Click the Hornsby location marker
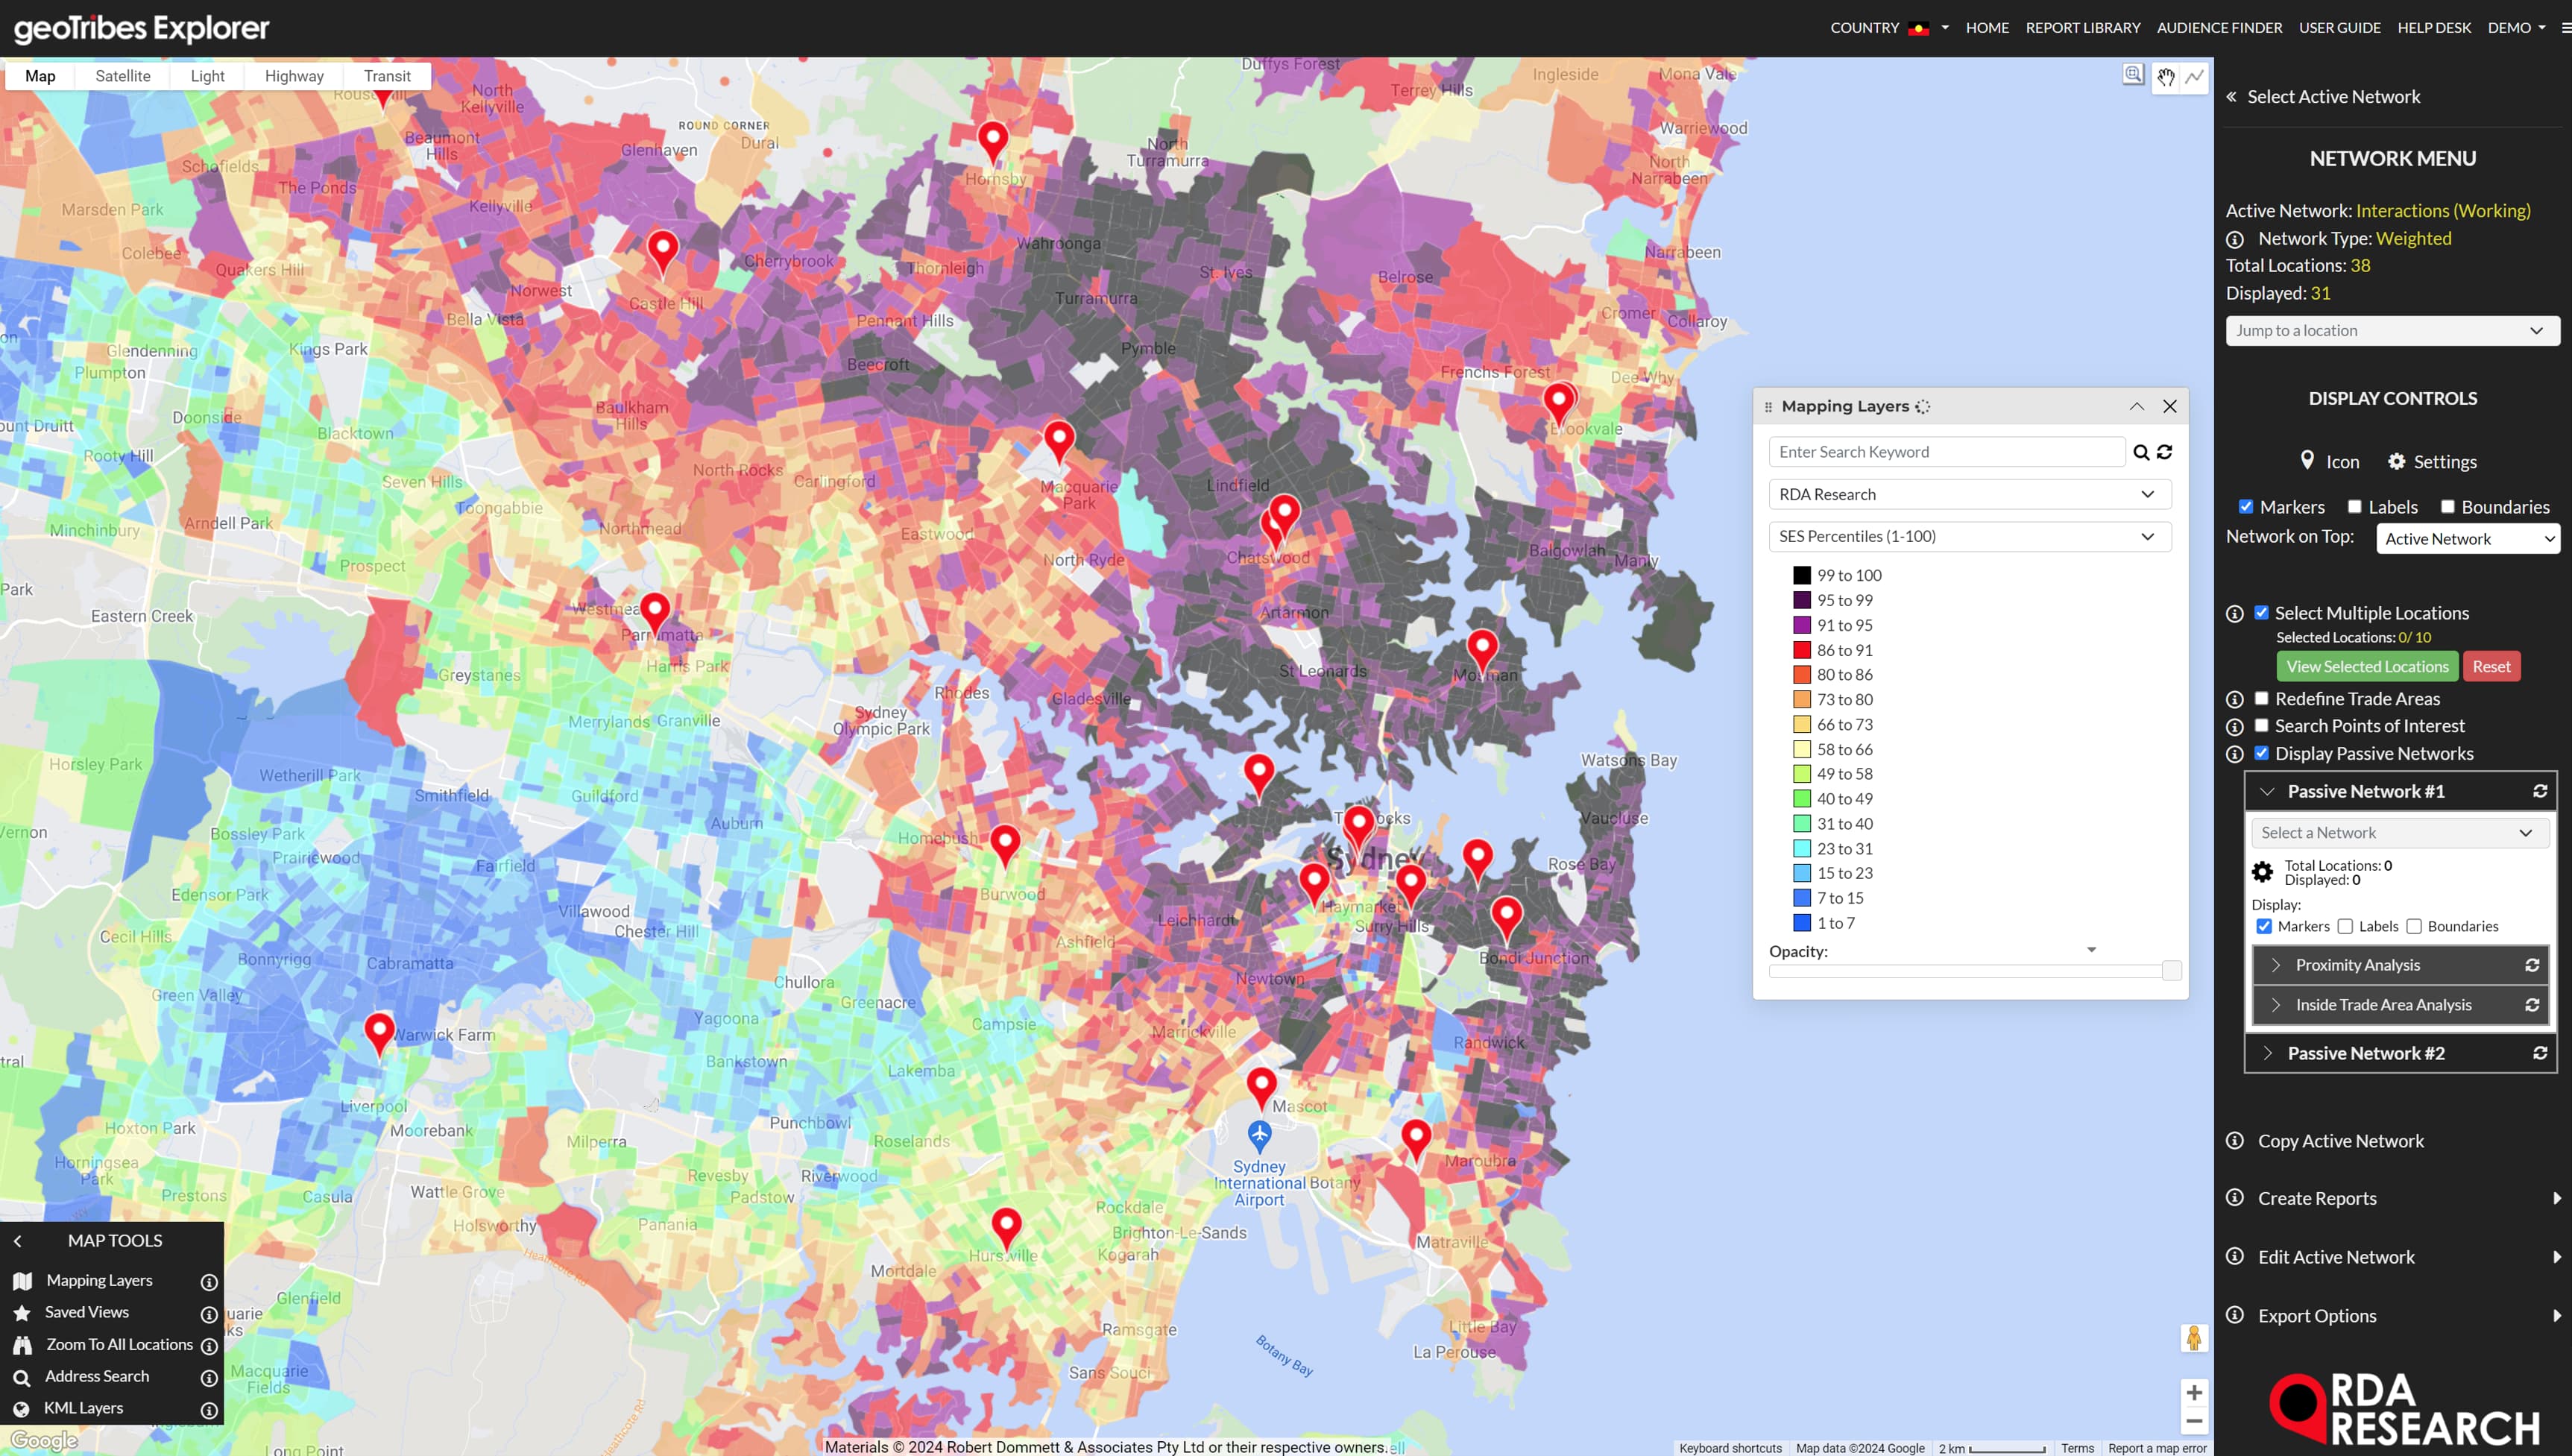Image resolution: width=2572 pixels, height=1456 pixels. (992, 143)
